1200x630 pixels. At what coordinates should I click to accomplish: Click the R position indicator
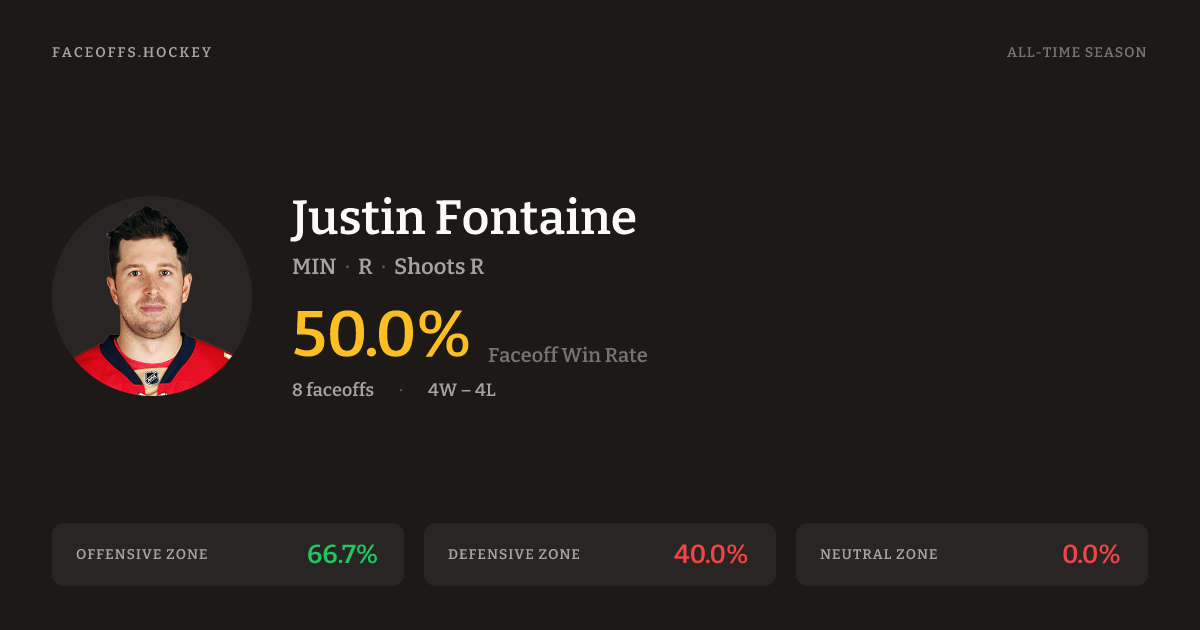[365, 267]
